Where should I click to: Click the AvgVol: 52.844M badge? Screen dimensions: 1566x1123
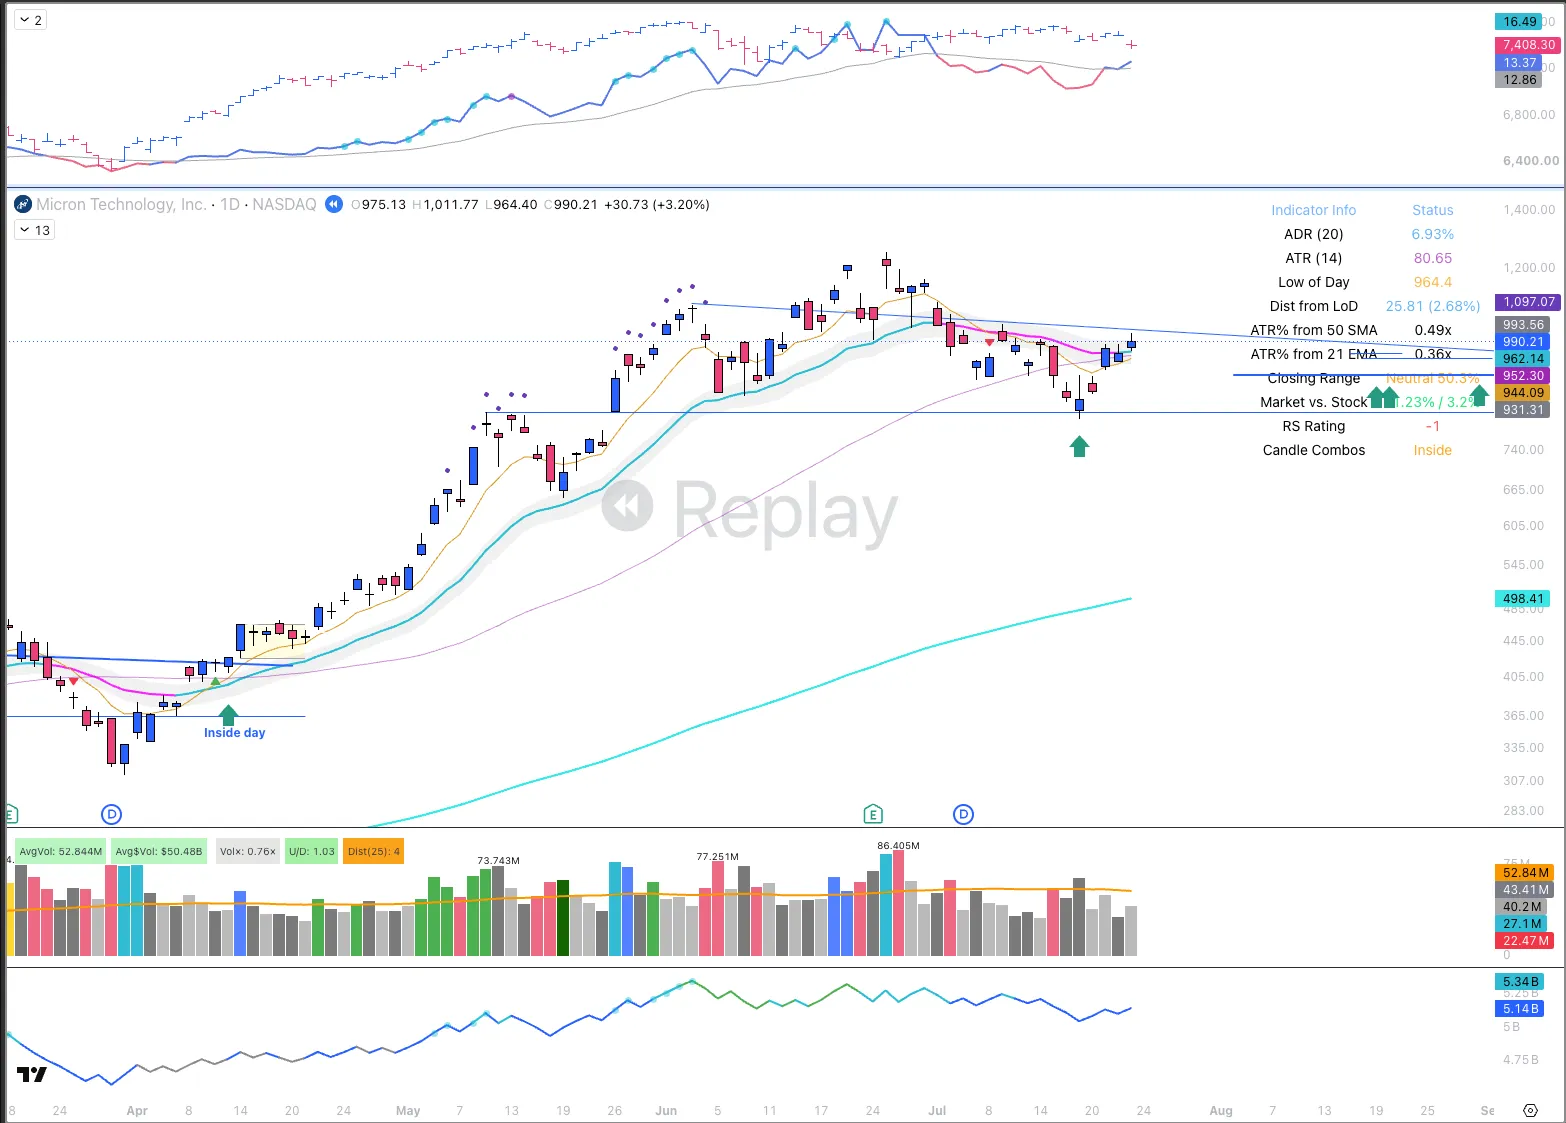tap(61, 852)
